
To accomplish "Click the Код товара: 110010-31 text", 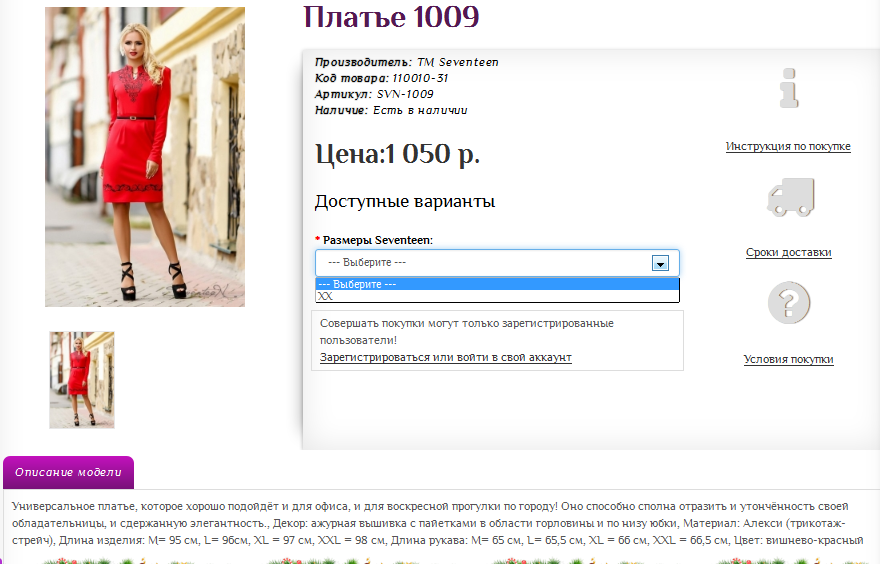I will point(382,78).
